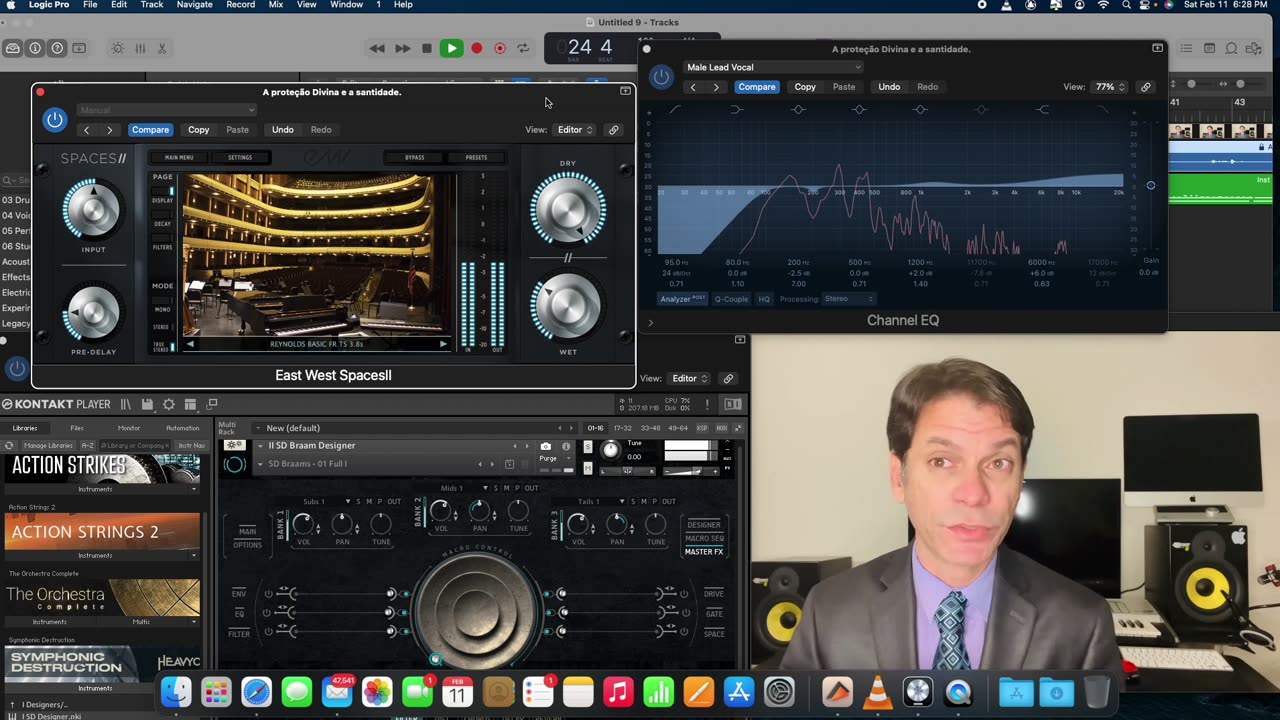The height and width of the screenshot is (720, 1280).
Task: Click the concert hall image in SpacesII
Action: [x=316, y=255]
